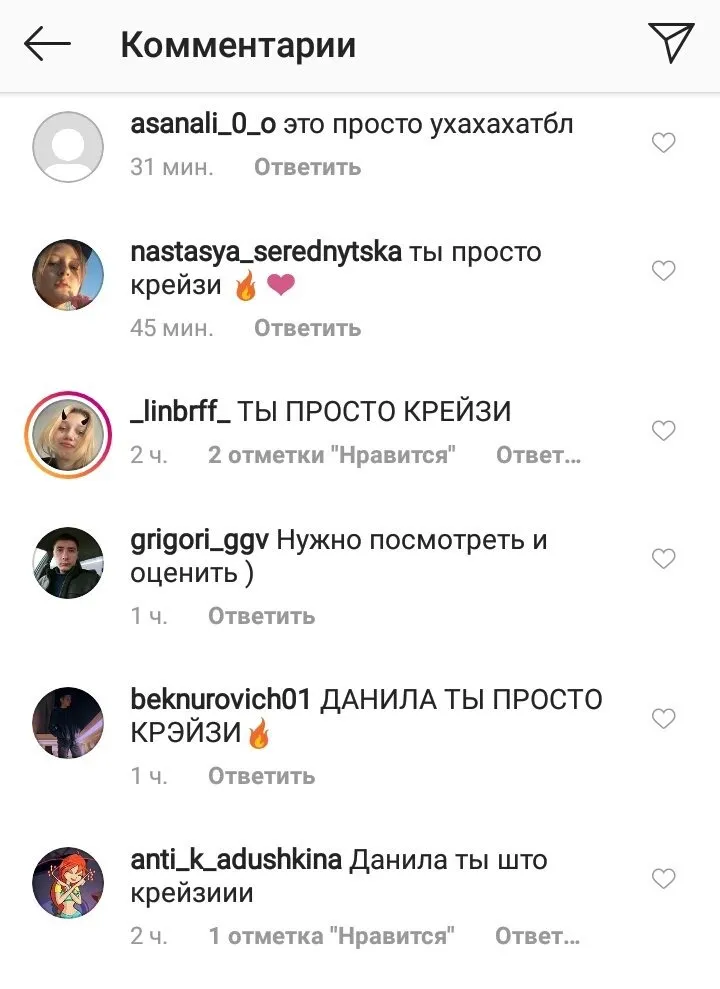The image size is (720, 989).
Task: View nastasya_serednytska's profile picture
Action: pos(68,275)
